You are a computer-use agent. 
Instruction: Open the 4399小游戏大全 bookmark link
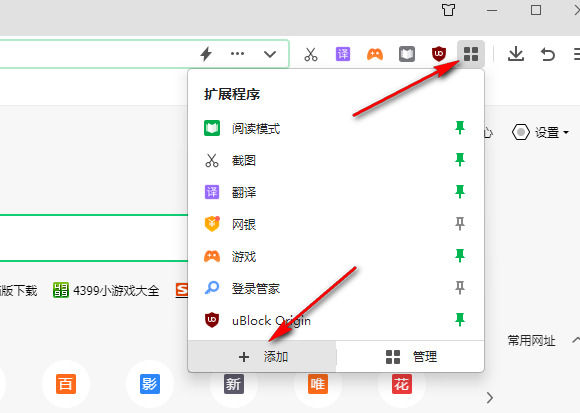tap(106, 290)
